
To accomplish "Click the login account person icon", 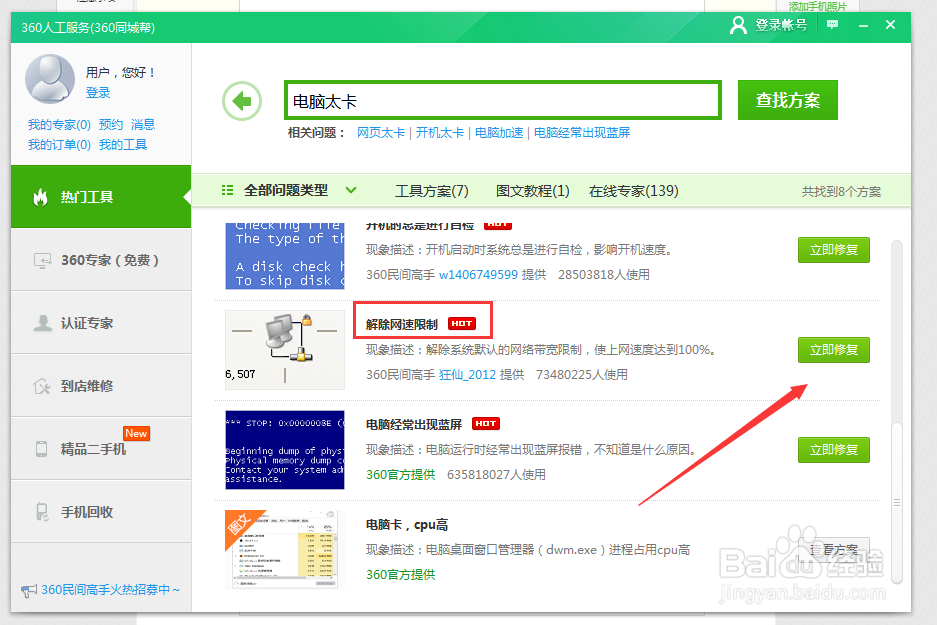I will click(739, 25).
